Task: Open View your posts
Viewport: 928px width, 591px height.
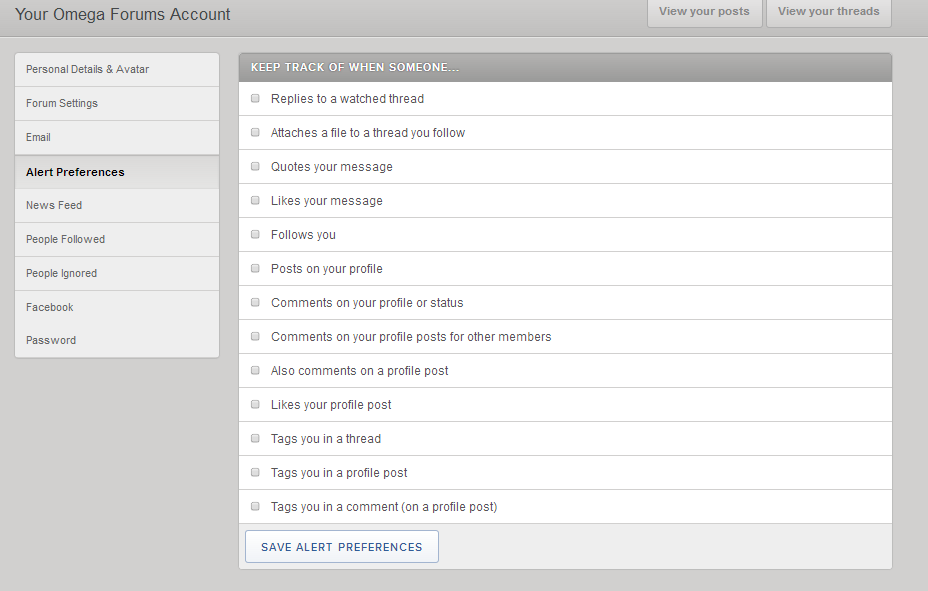Action: pos(704,12)
